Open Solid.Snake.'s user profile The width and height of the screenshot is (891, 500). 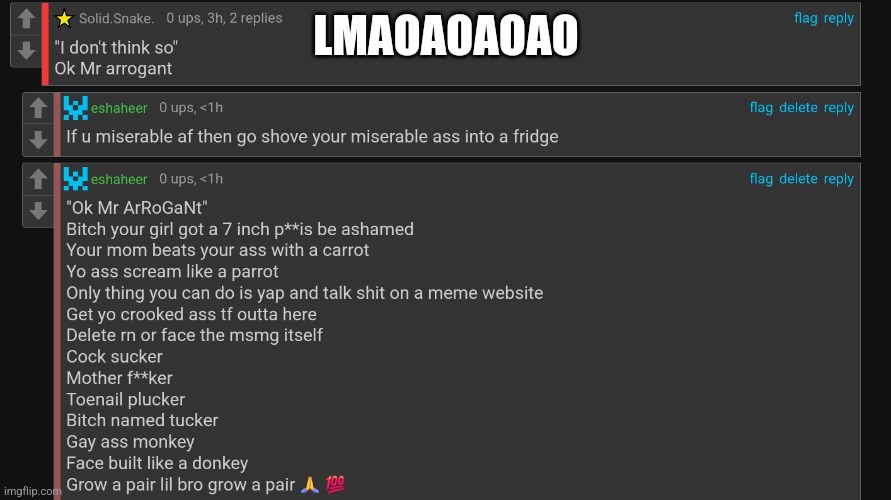(x=116, y=19)
